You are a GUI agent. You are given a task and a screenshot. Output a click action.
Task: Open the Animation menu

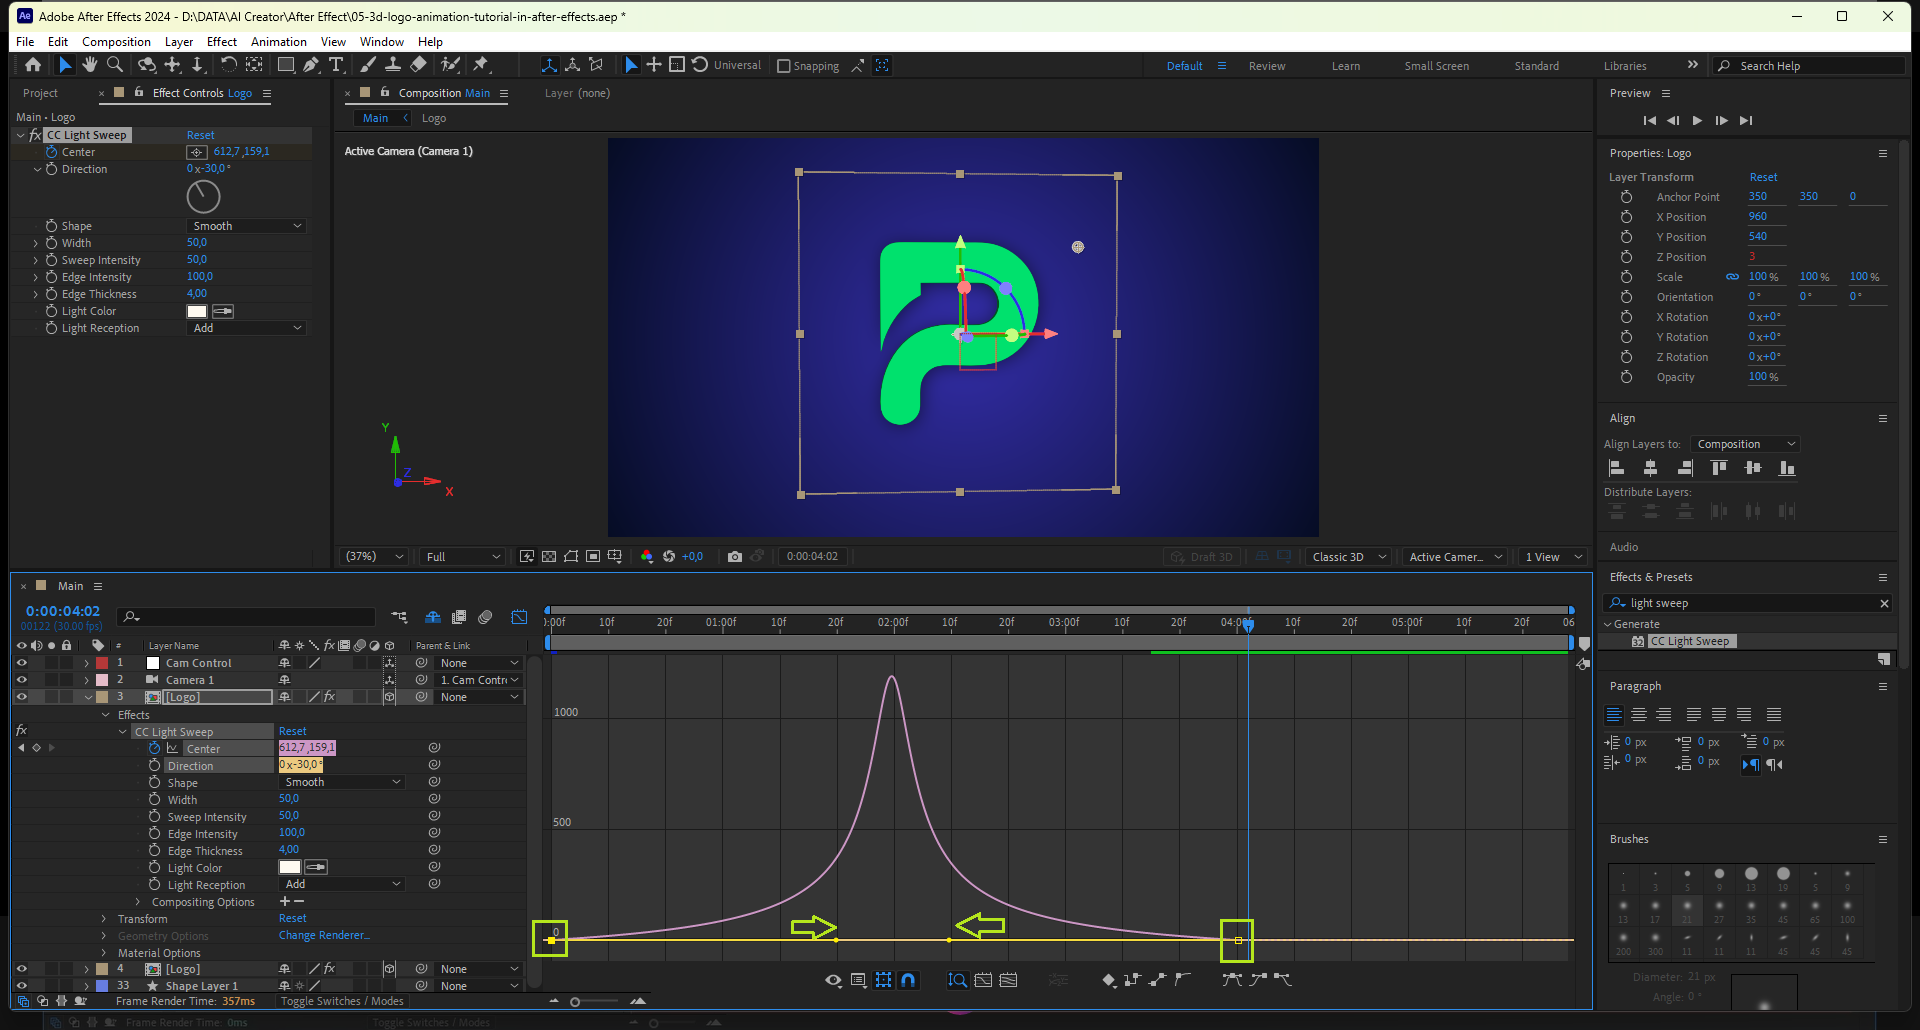tap(278, 42)
